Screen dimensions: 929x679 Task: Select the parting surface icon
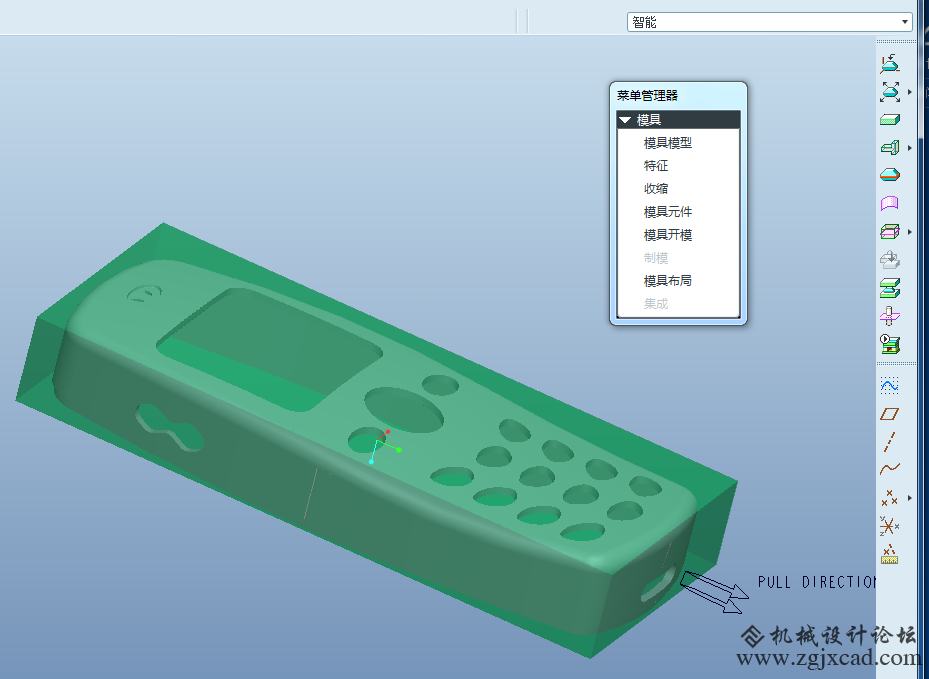(x=890, y=203)
